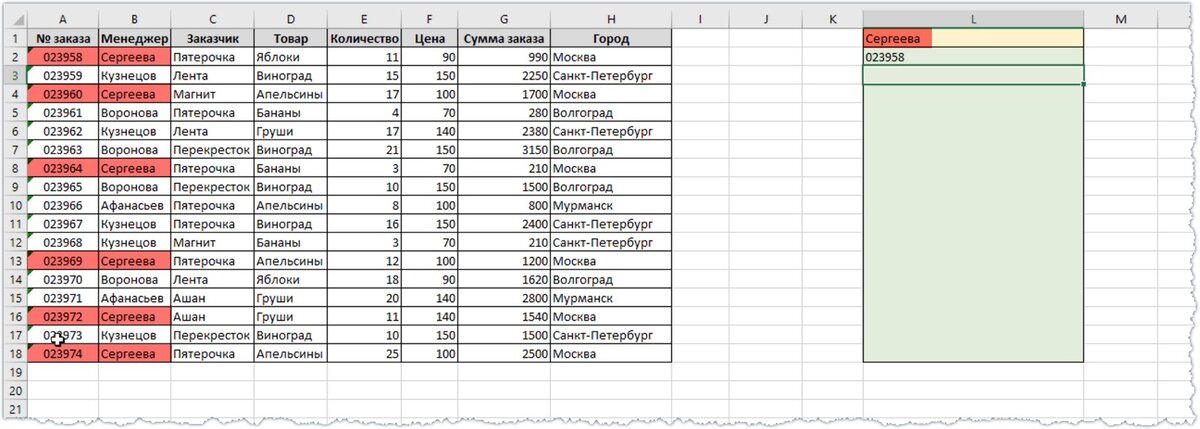Click 'Магнит' in row 4
Image resolution: width=1200 pixels, height=429 pixels.
pyautogui.click(x=211, y=94)
